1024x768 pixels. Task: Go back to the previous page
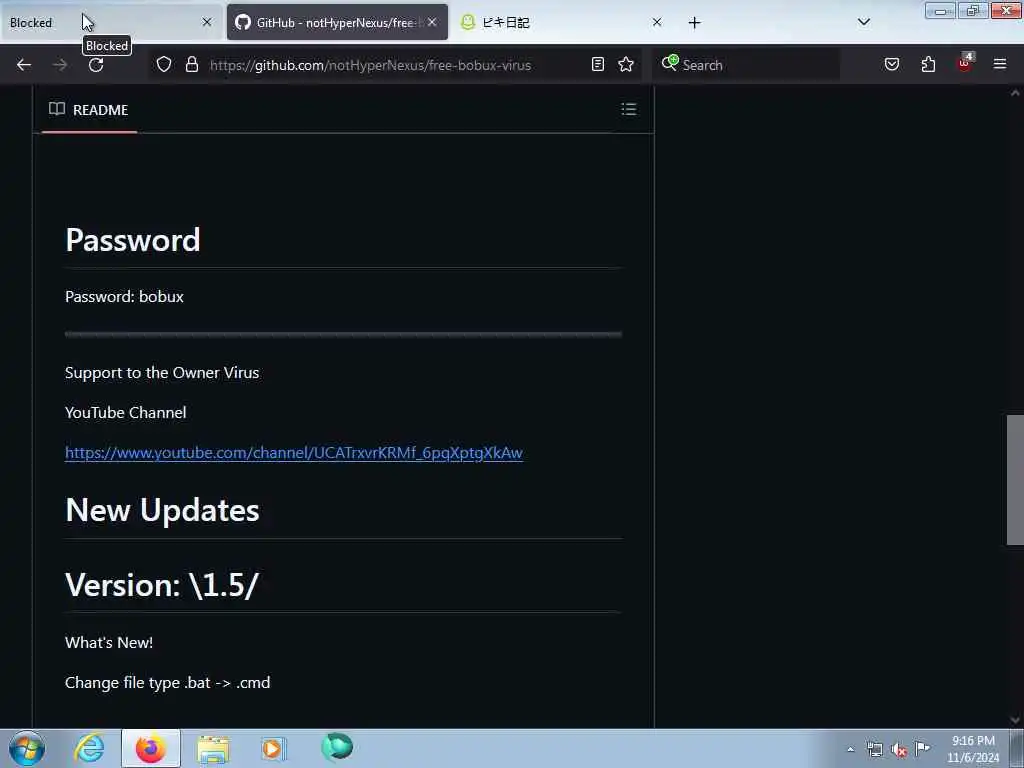coord(24,65)
